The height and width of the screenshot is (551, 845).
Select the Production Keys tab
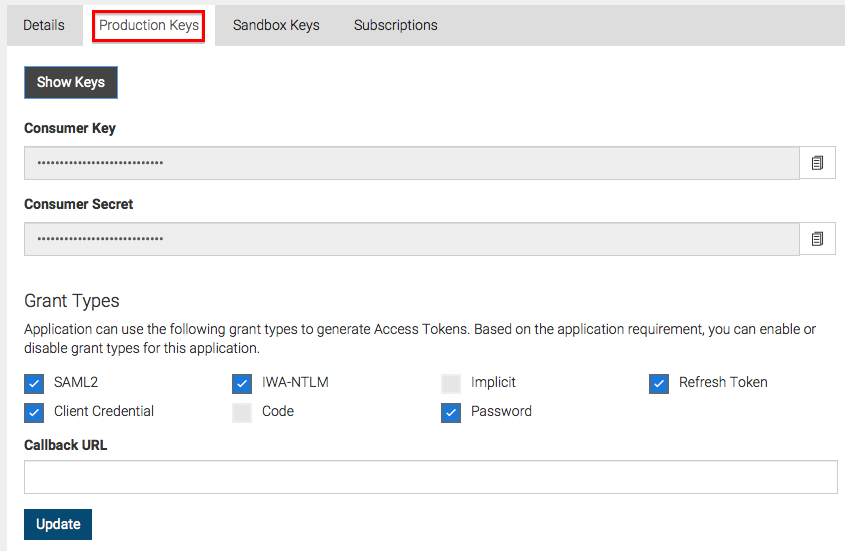149,25
